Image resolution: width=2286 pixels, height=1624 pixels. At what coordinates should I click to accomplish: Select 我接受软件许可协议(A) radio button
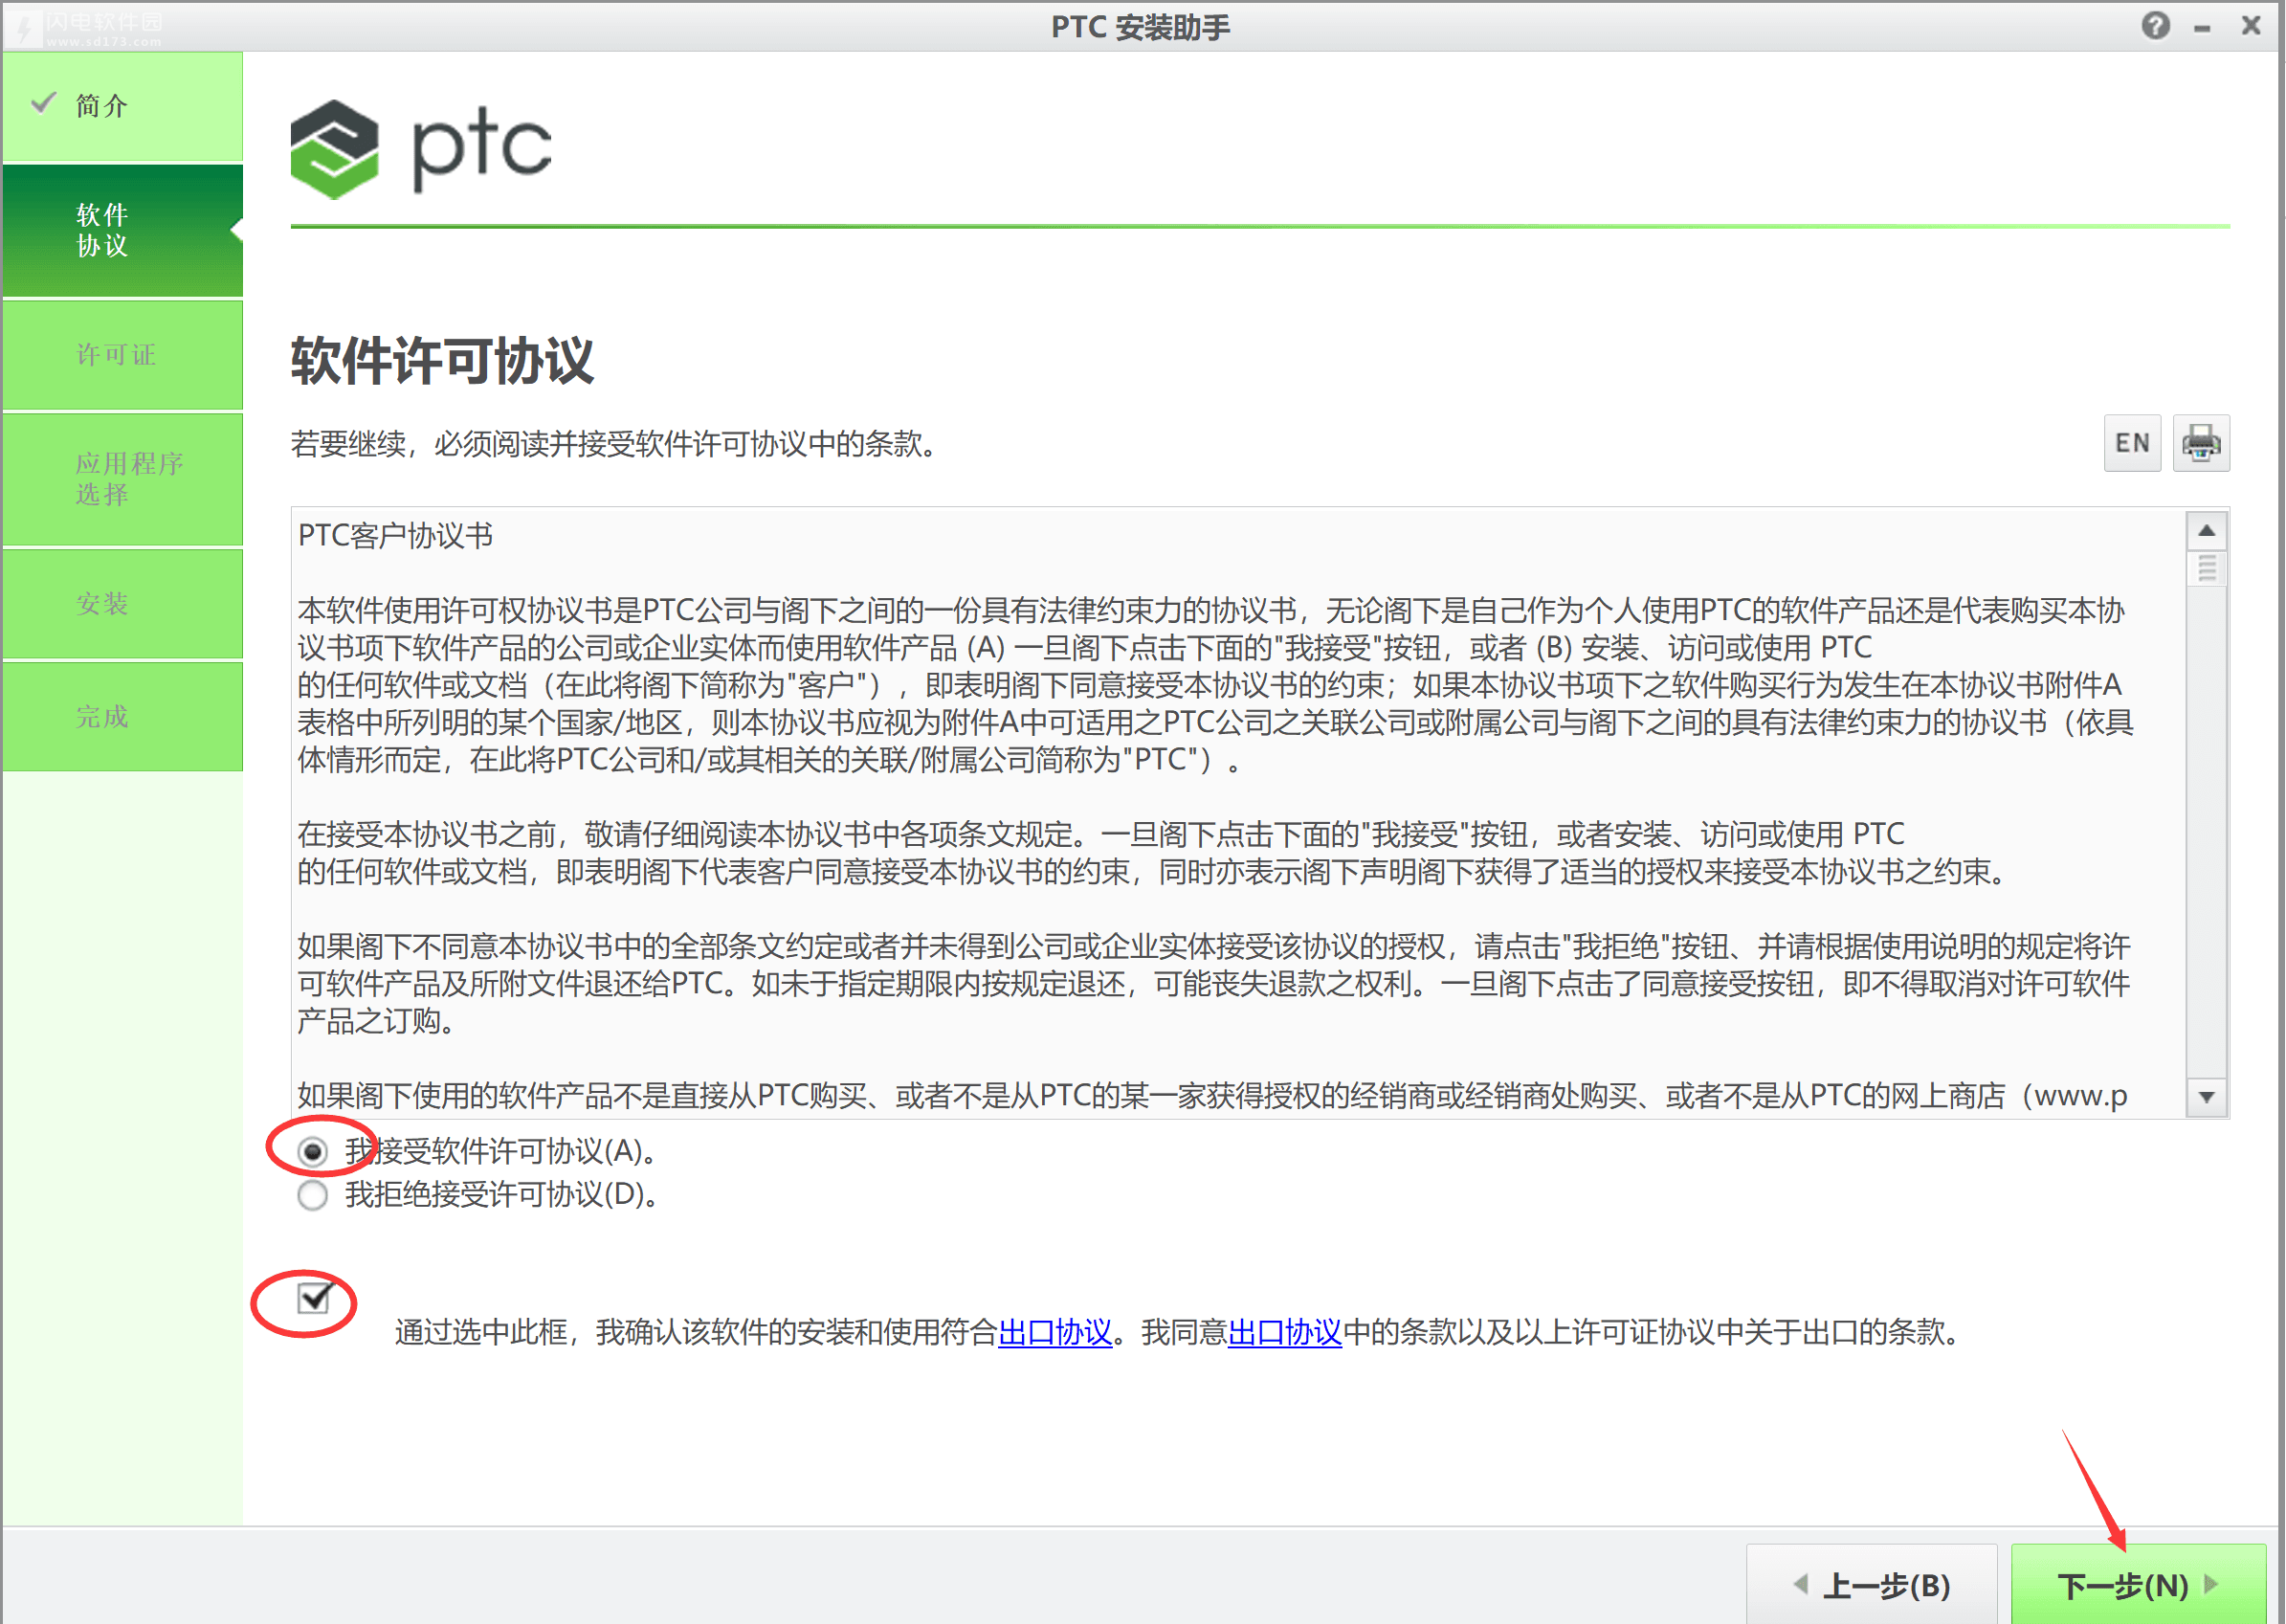pos(312,1152)
